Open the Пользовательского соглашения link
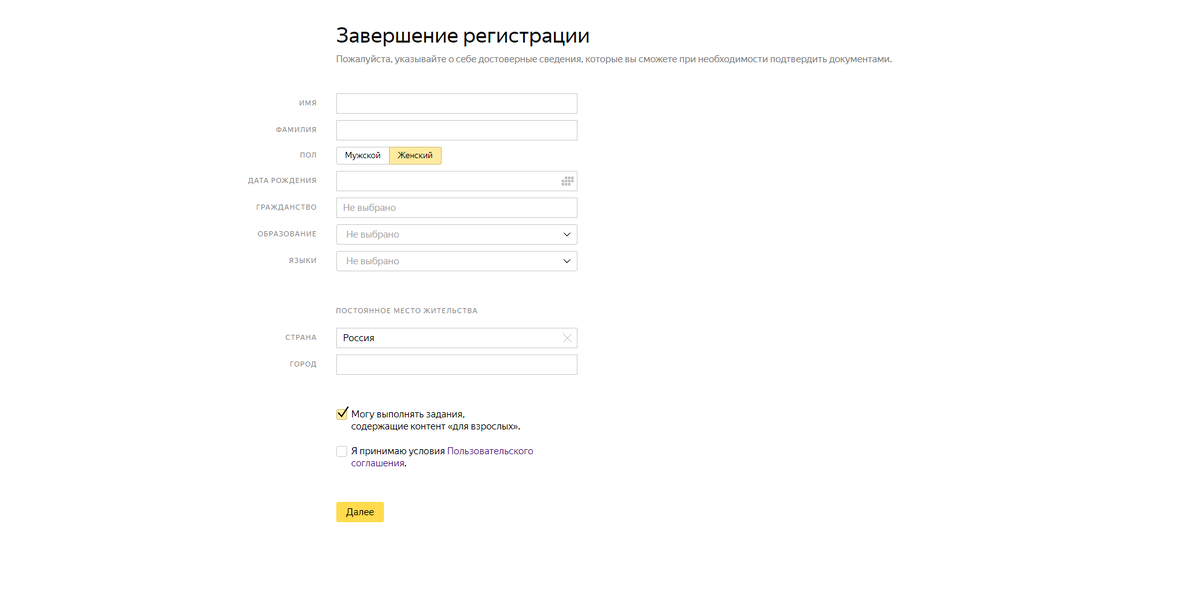1200x594 pixels. tap(488, 451)
